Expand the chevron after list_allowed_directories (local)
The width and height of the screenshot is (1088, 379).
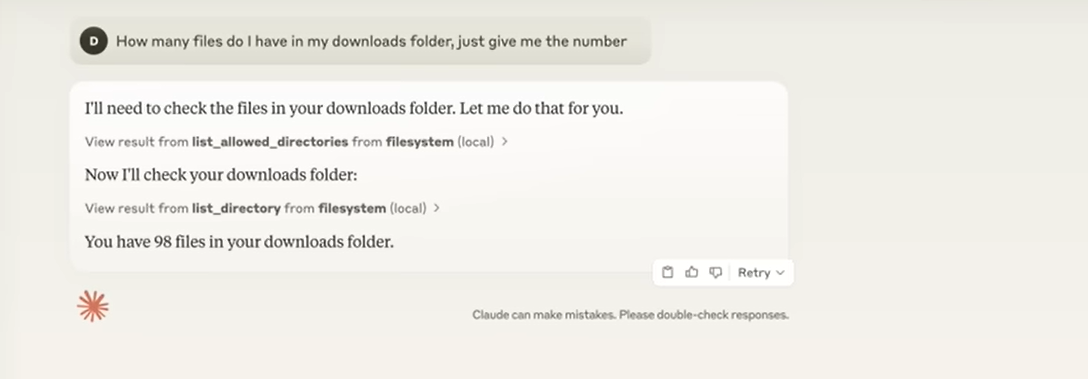[504, 142]
